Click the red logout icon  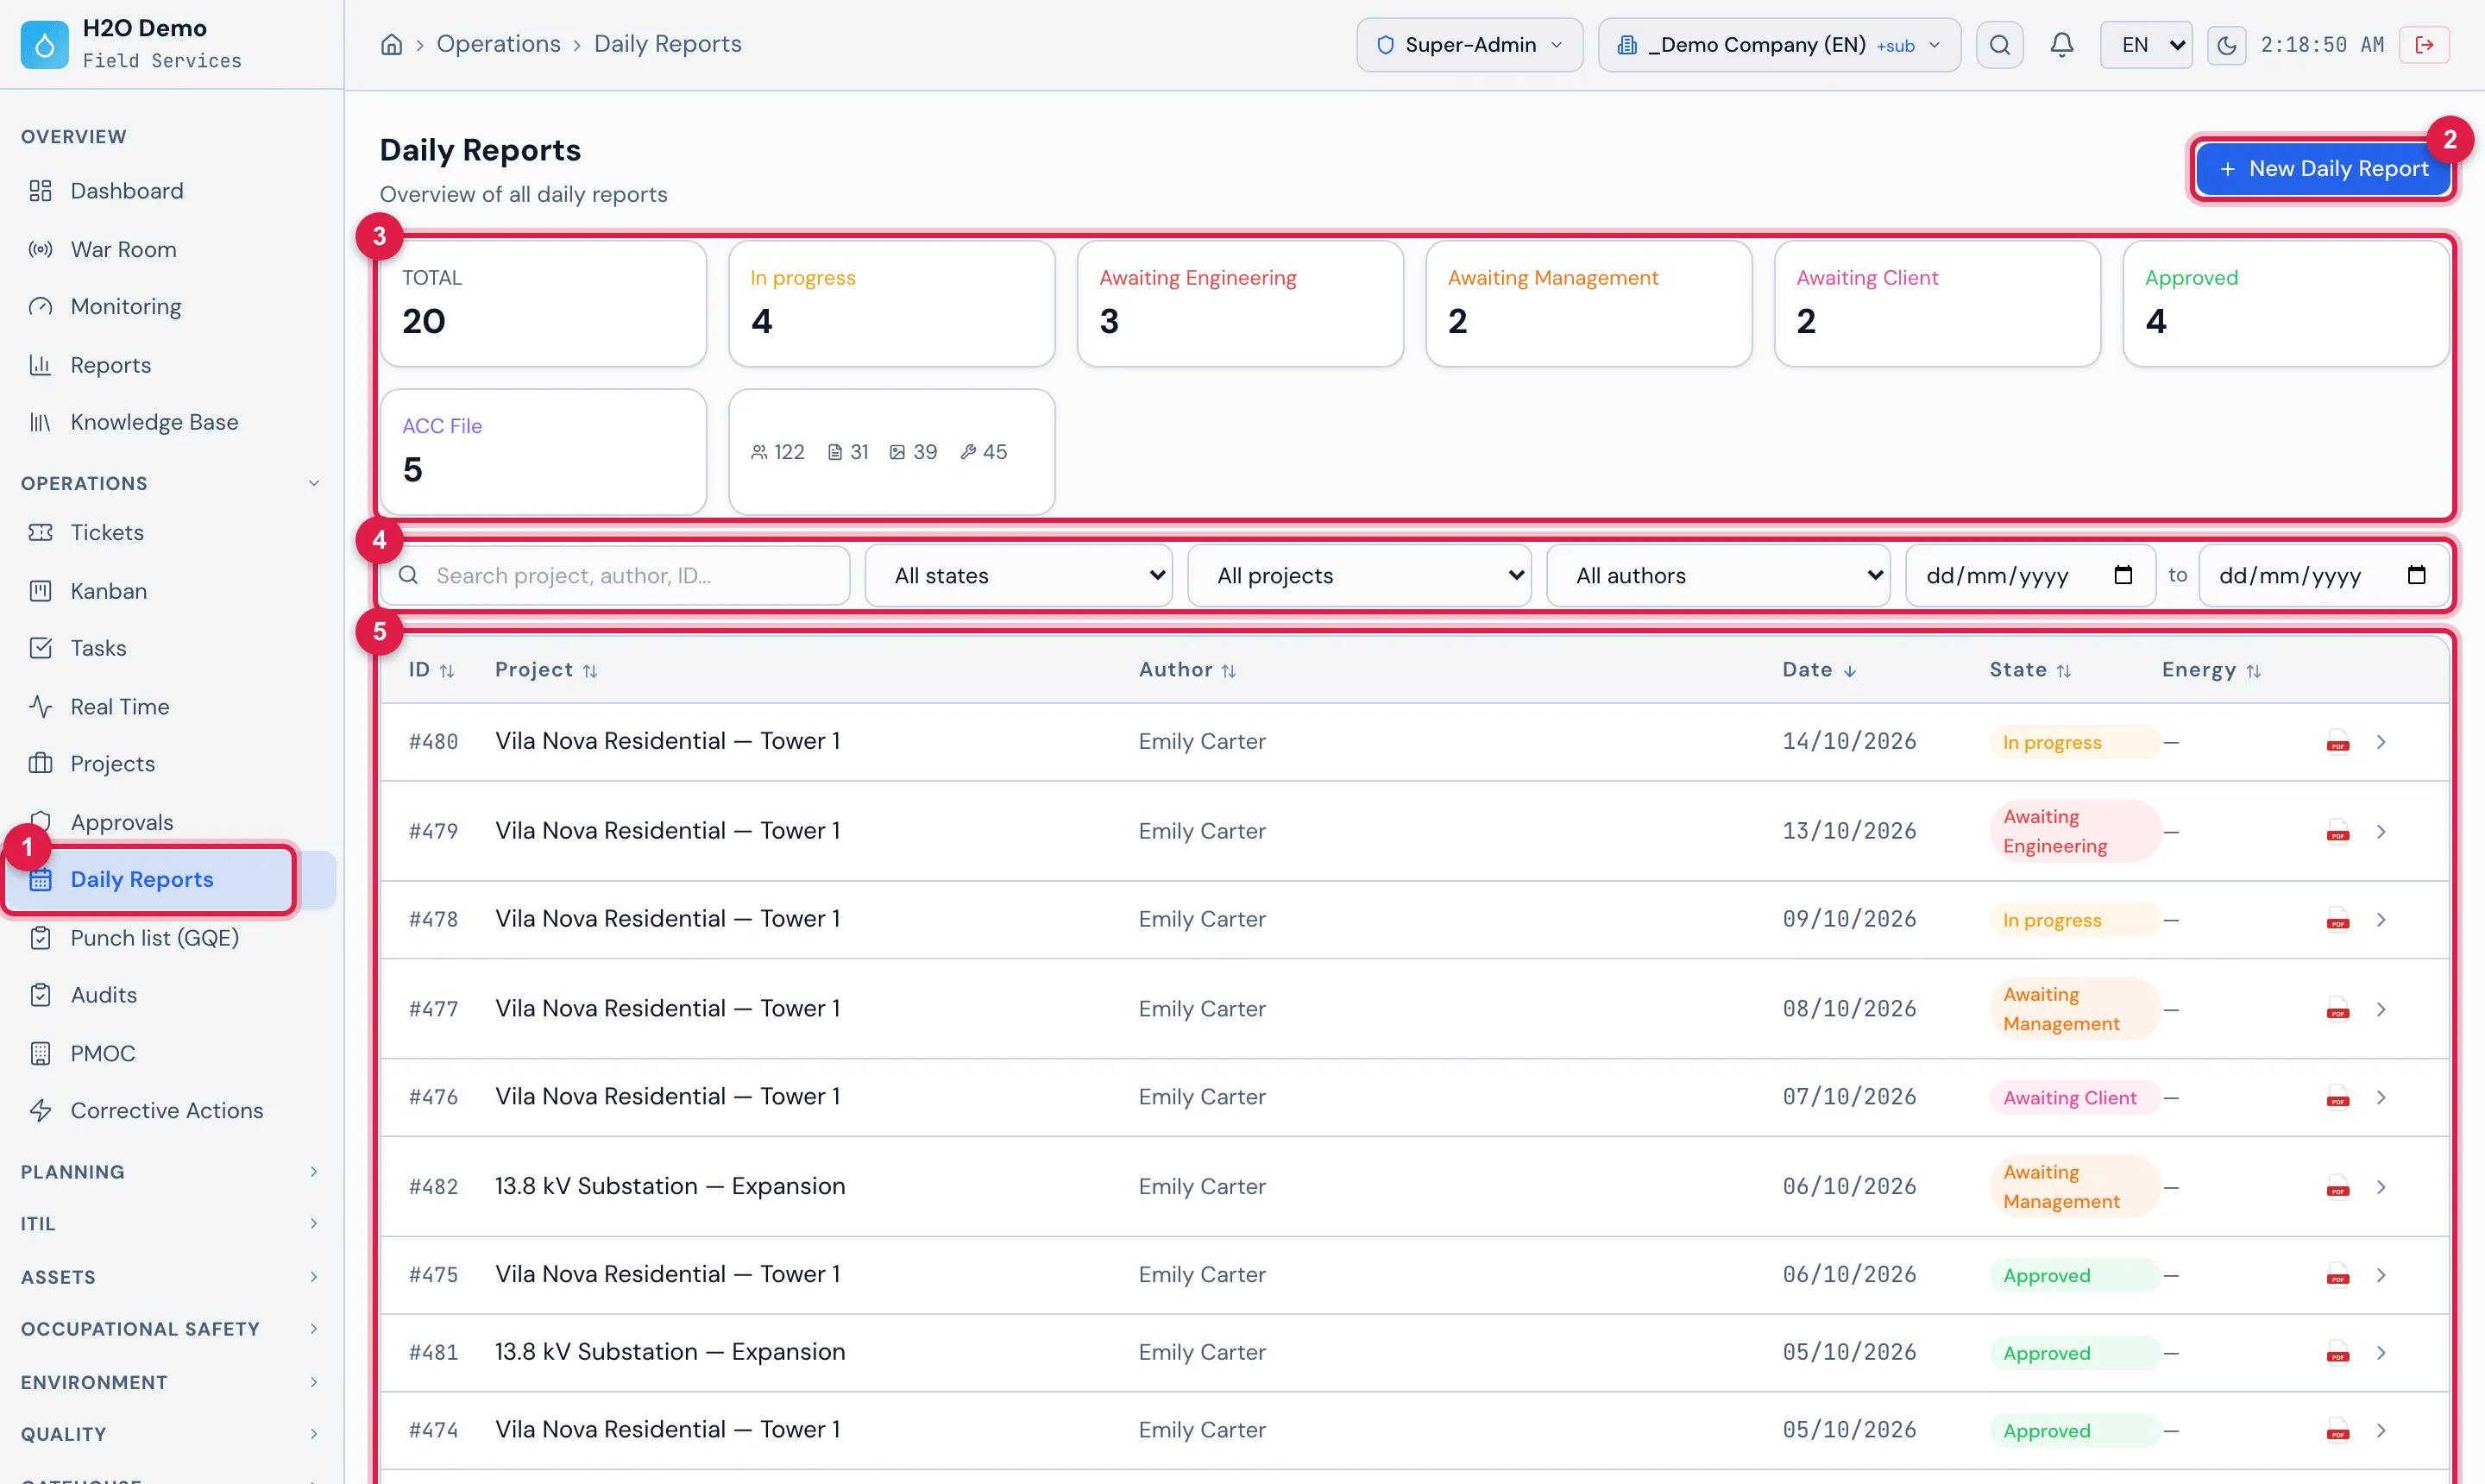click(2424, 45)
